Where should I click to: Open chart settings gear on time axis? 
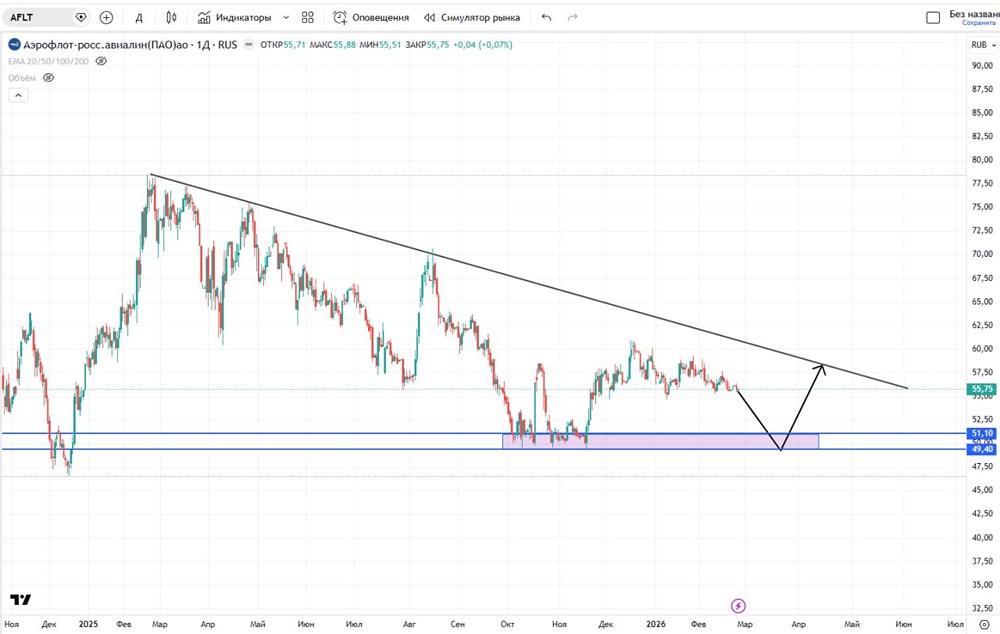tap(984, 624)
